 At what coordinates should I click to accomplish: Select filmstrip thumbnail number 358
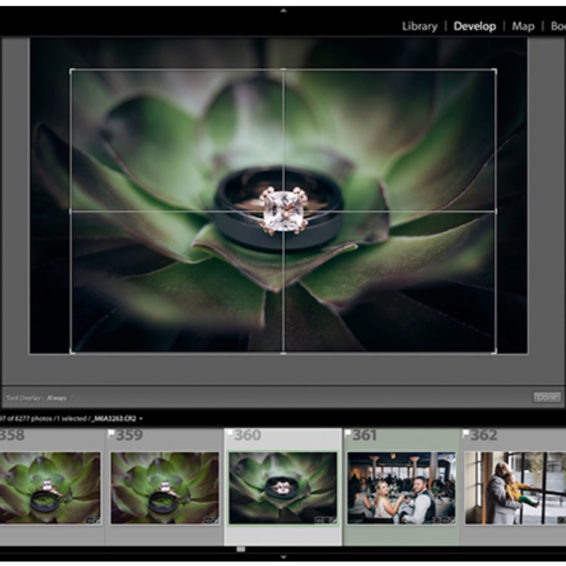tap(50, 487)
